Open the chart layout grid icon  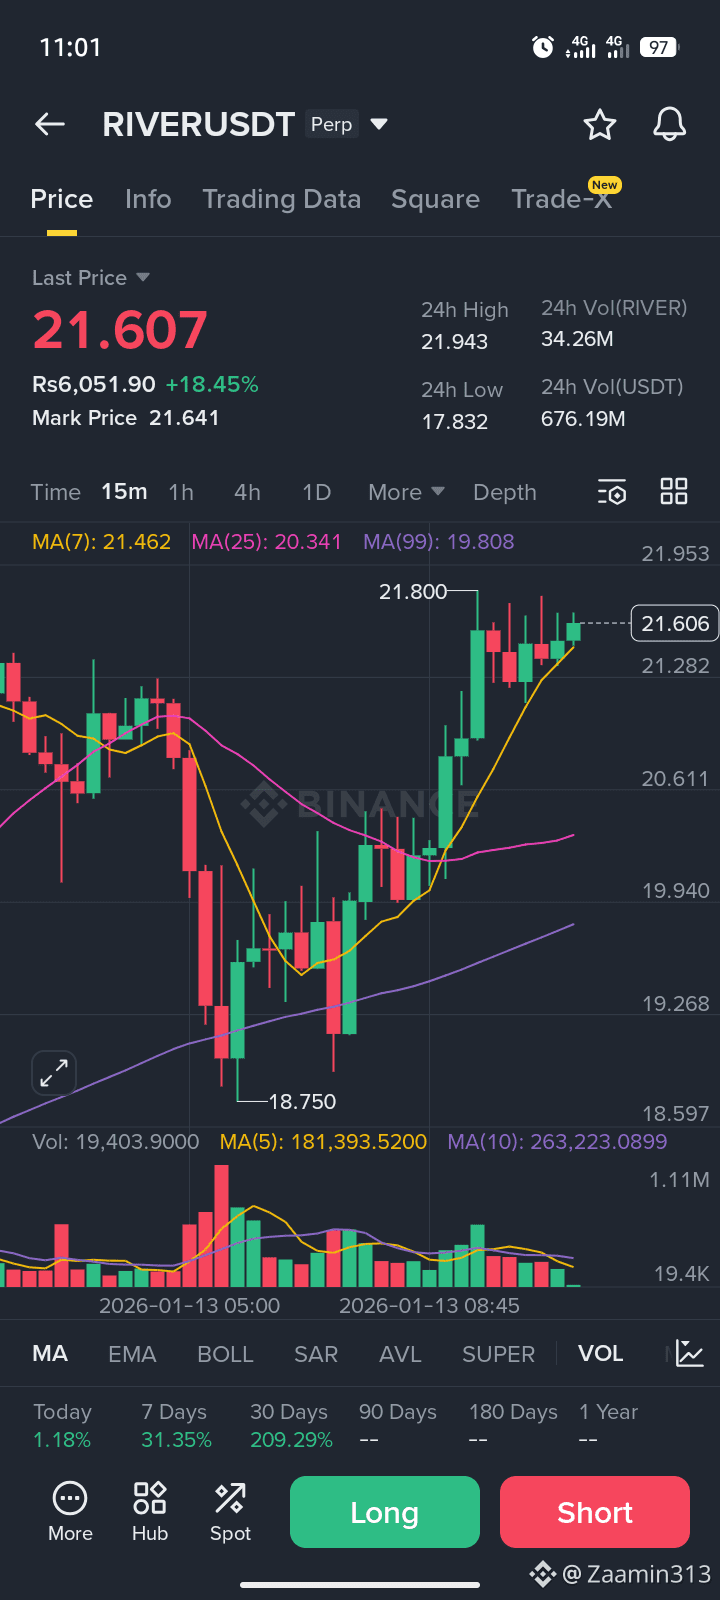pos(674,491)
